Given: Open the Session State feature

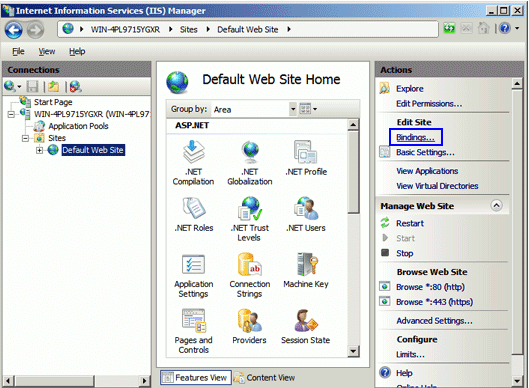Looking at the screenshot, I should pyautogui.click(x=306, y=326).
